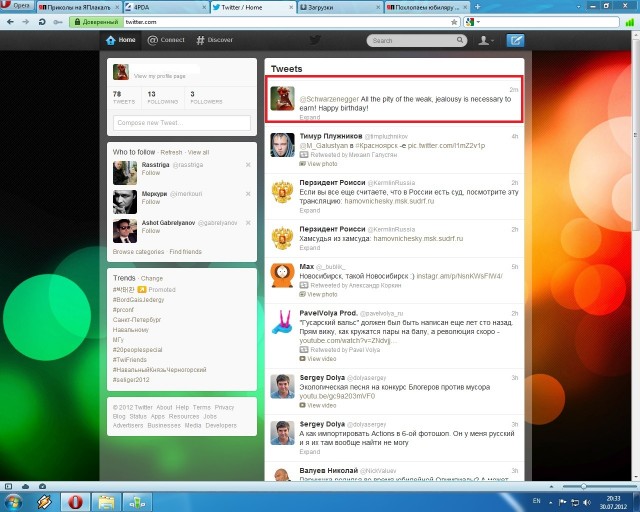
Task: Dismiss the Rasstriga suggestion
Action: coord(248,165)
